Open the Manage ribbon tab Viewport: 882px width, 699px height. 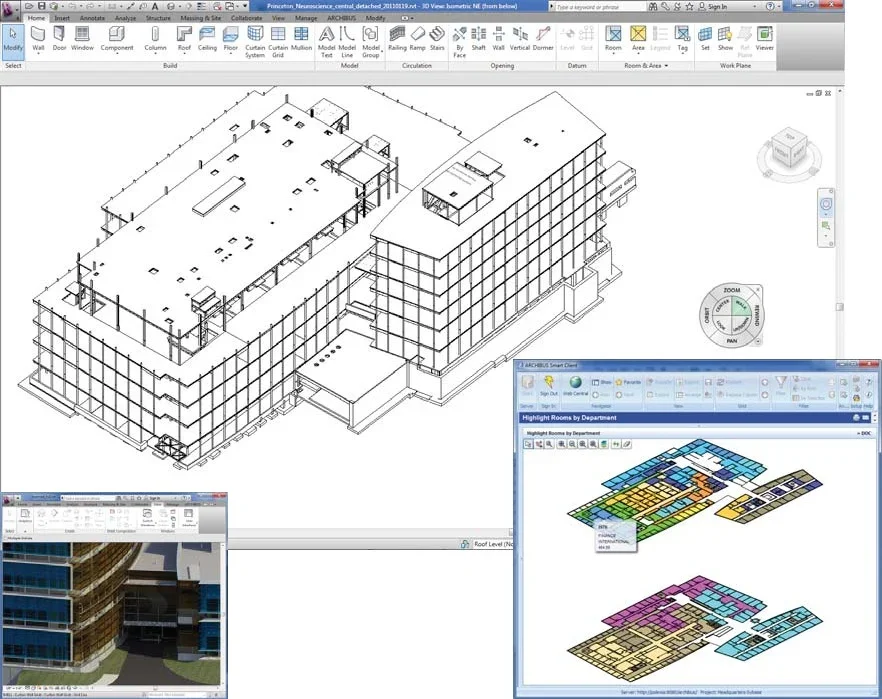point(306,18)
